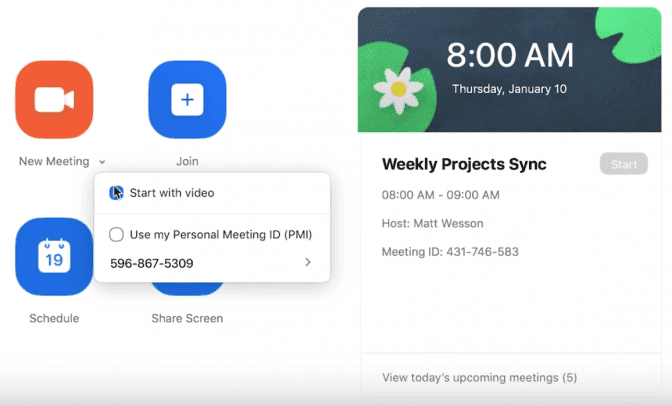Click the Thursday, January 10 date text
The image size is (672, 406).
(x=509, y=89)
